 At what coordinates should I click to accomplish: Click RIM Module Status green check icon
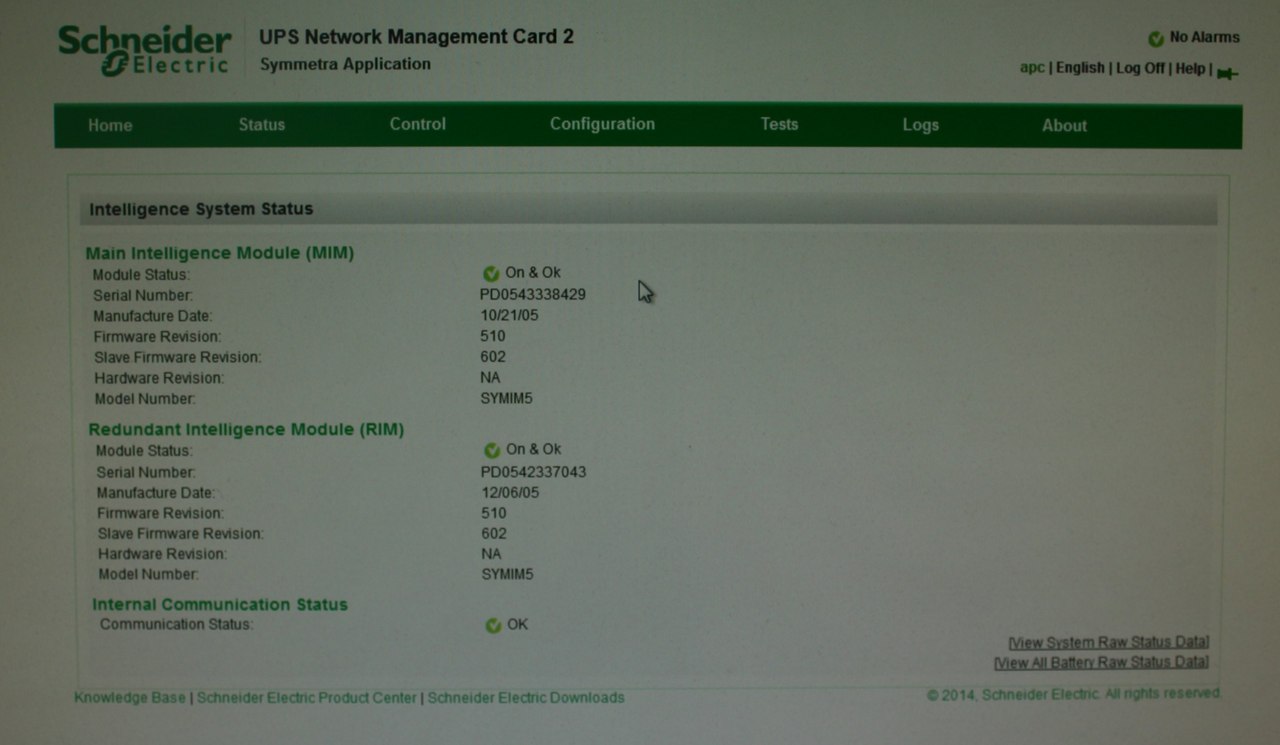coord(492,450)
